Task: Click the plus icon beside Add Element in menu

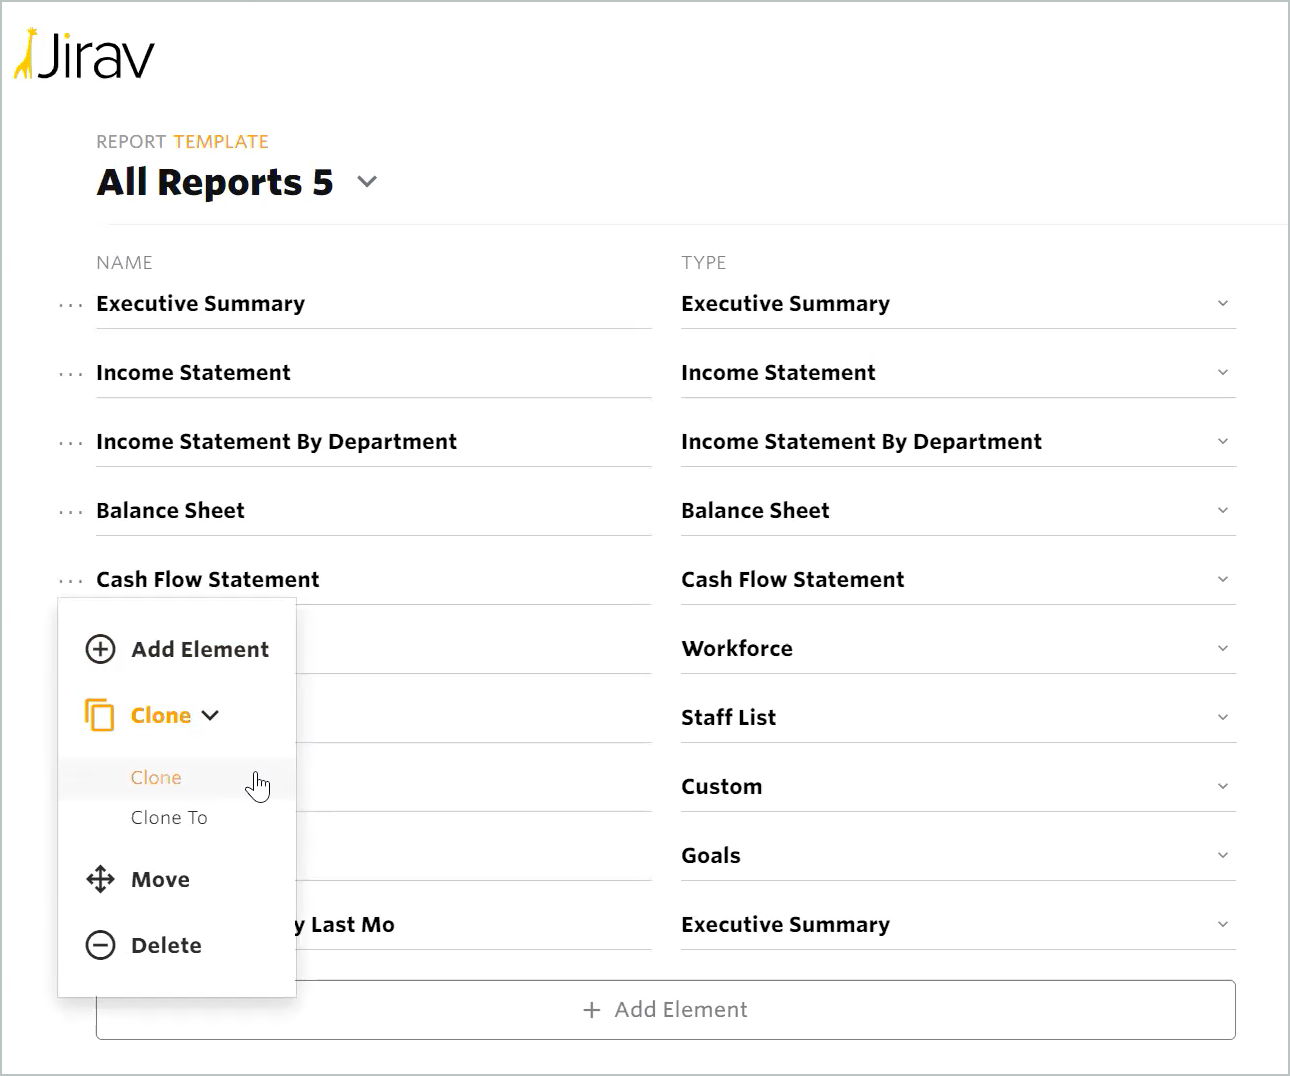Action: point(100,649)
